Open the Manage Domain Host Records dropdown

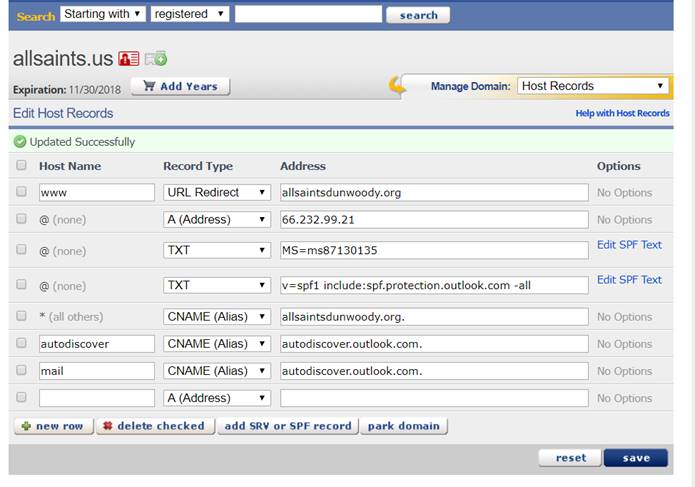pos(593,86)
